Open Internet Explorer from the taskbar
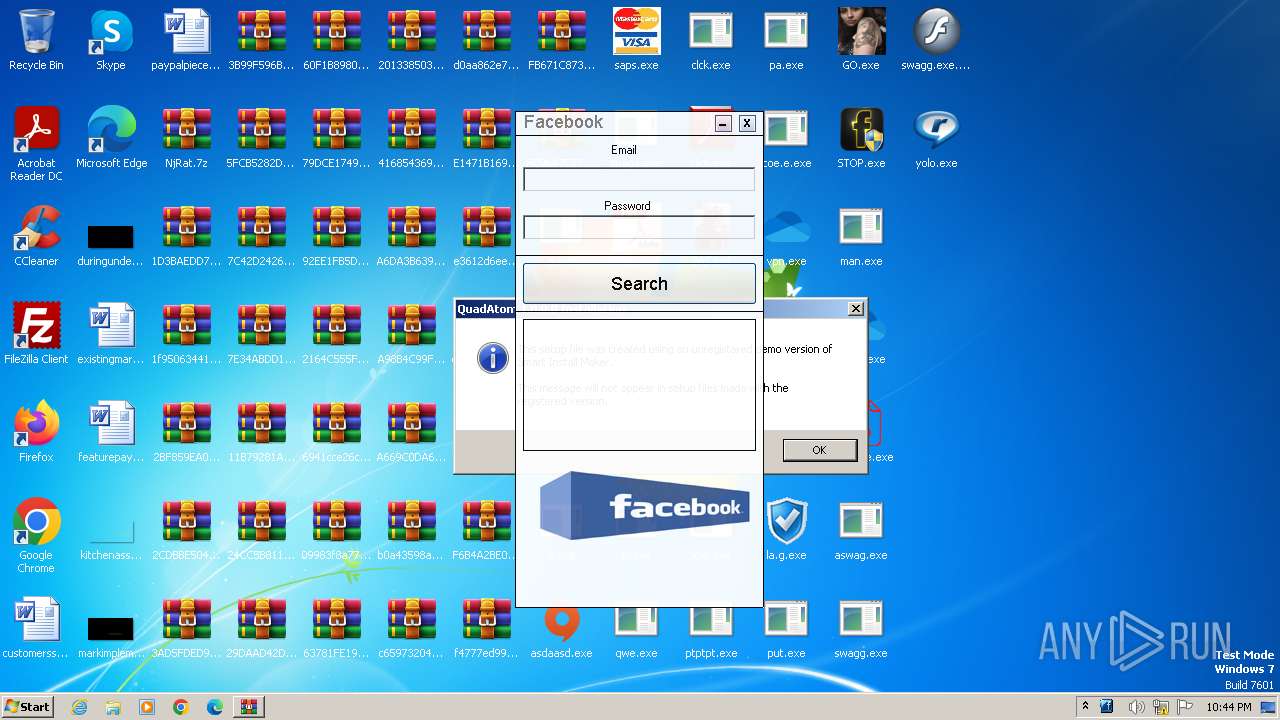Image resolution: width=1280 pixels, height=720 pixels. 80,707
